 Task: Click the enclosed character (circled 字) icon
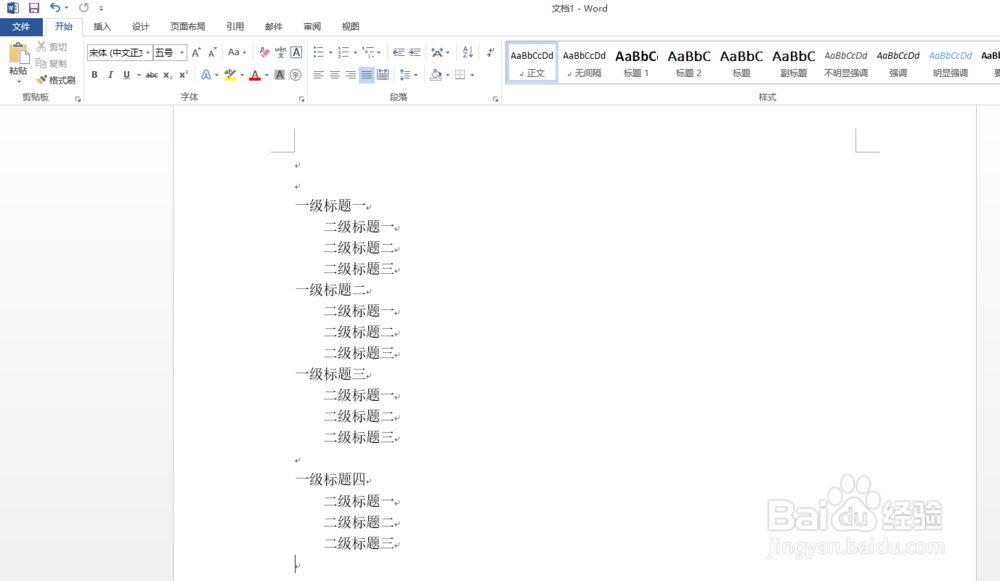click(295, 75)
